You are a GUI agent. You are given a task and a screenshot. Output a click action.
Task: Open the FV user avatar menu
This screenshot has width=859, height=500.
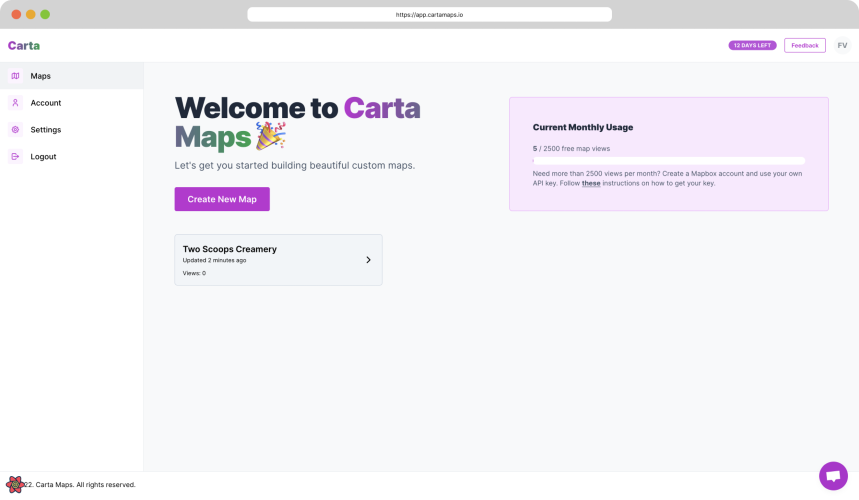point(842,45)
